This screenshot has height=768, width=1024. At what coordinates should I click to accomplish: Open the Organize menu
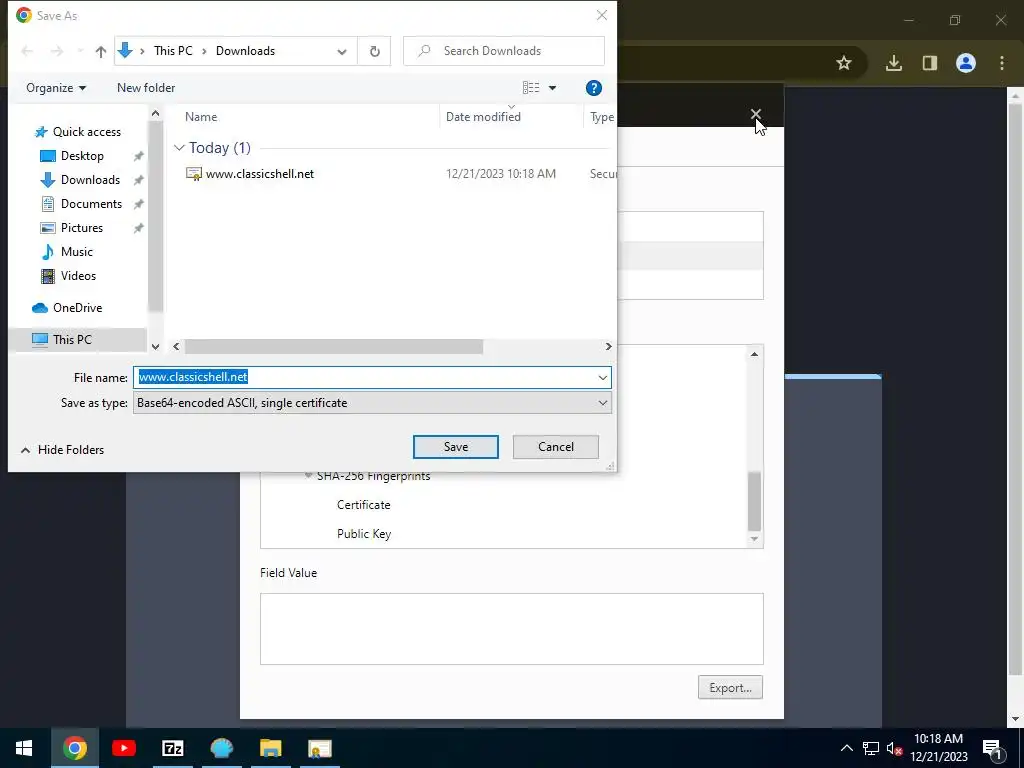(56, 88)
